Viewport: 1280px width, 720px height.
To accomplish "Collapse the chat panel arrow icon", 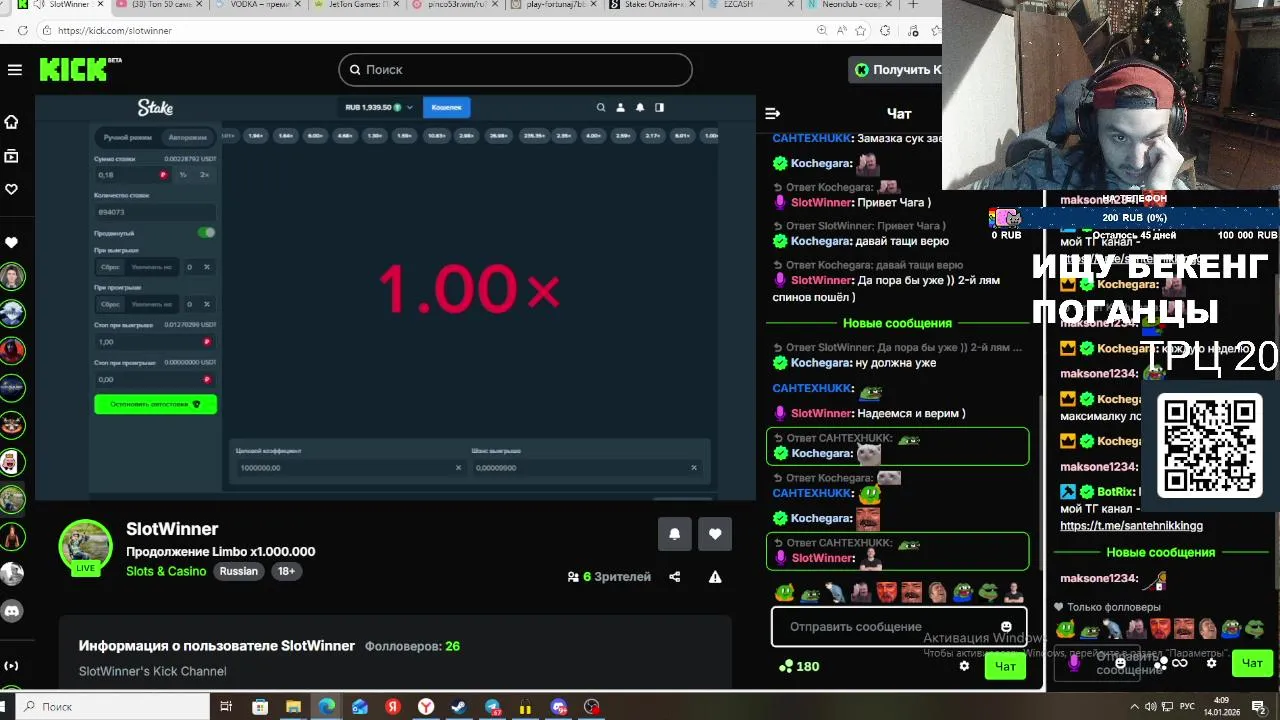I will click(772, 113).
